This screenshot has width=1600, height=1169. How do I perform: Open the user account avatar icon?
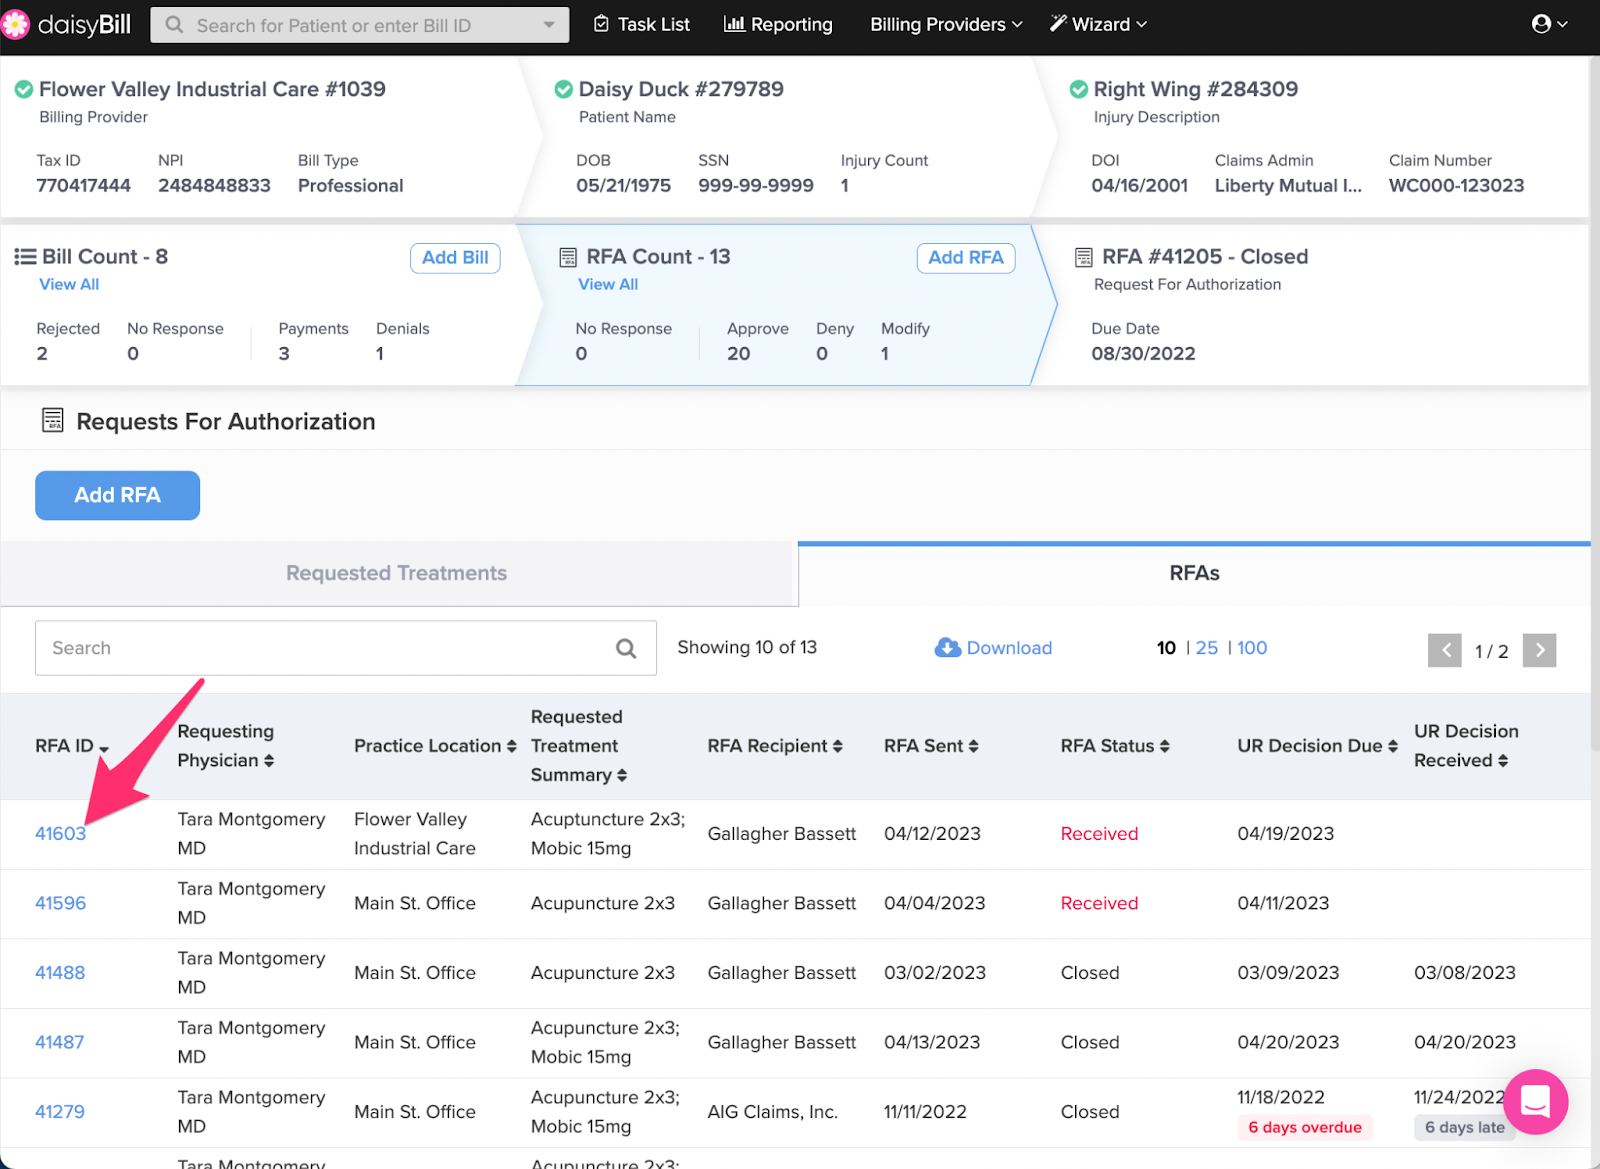(x=1541, y=24)
